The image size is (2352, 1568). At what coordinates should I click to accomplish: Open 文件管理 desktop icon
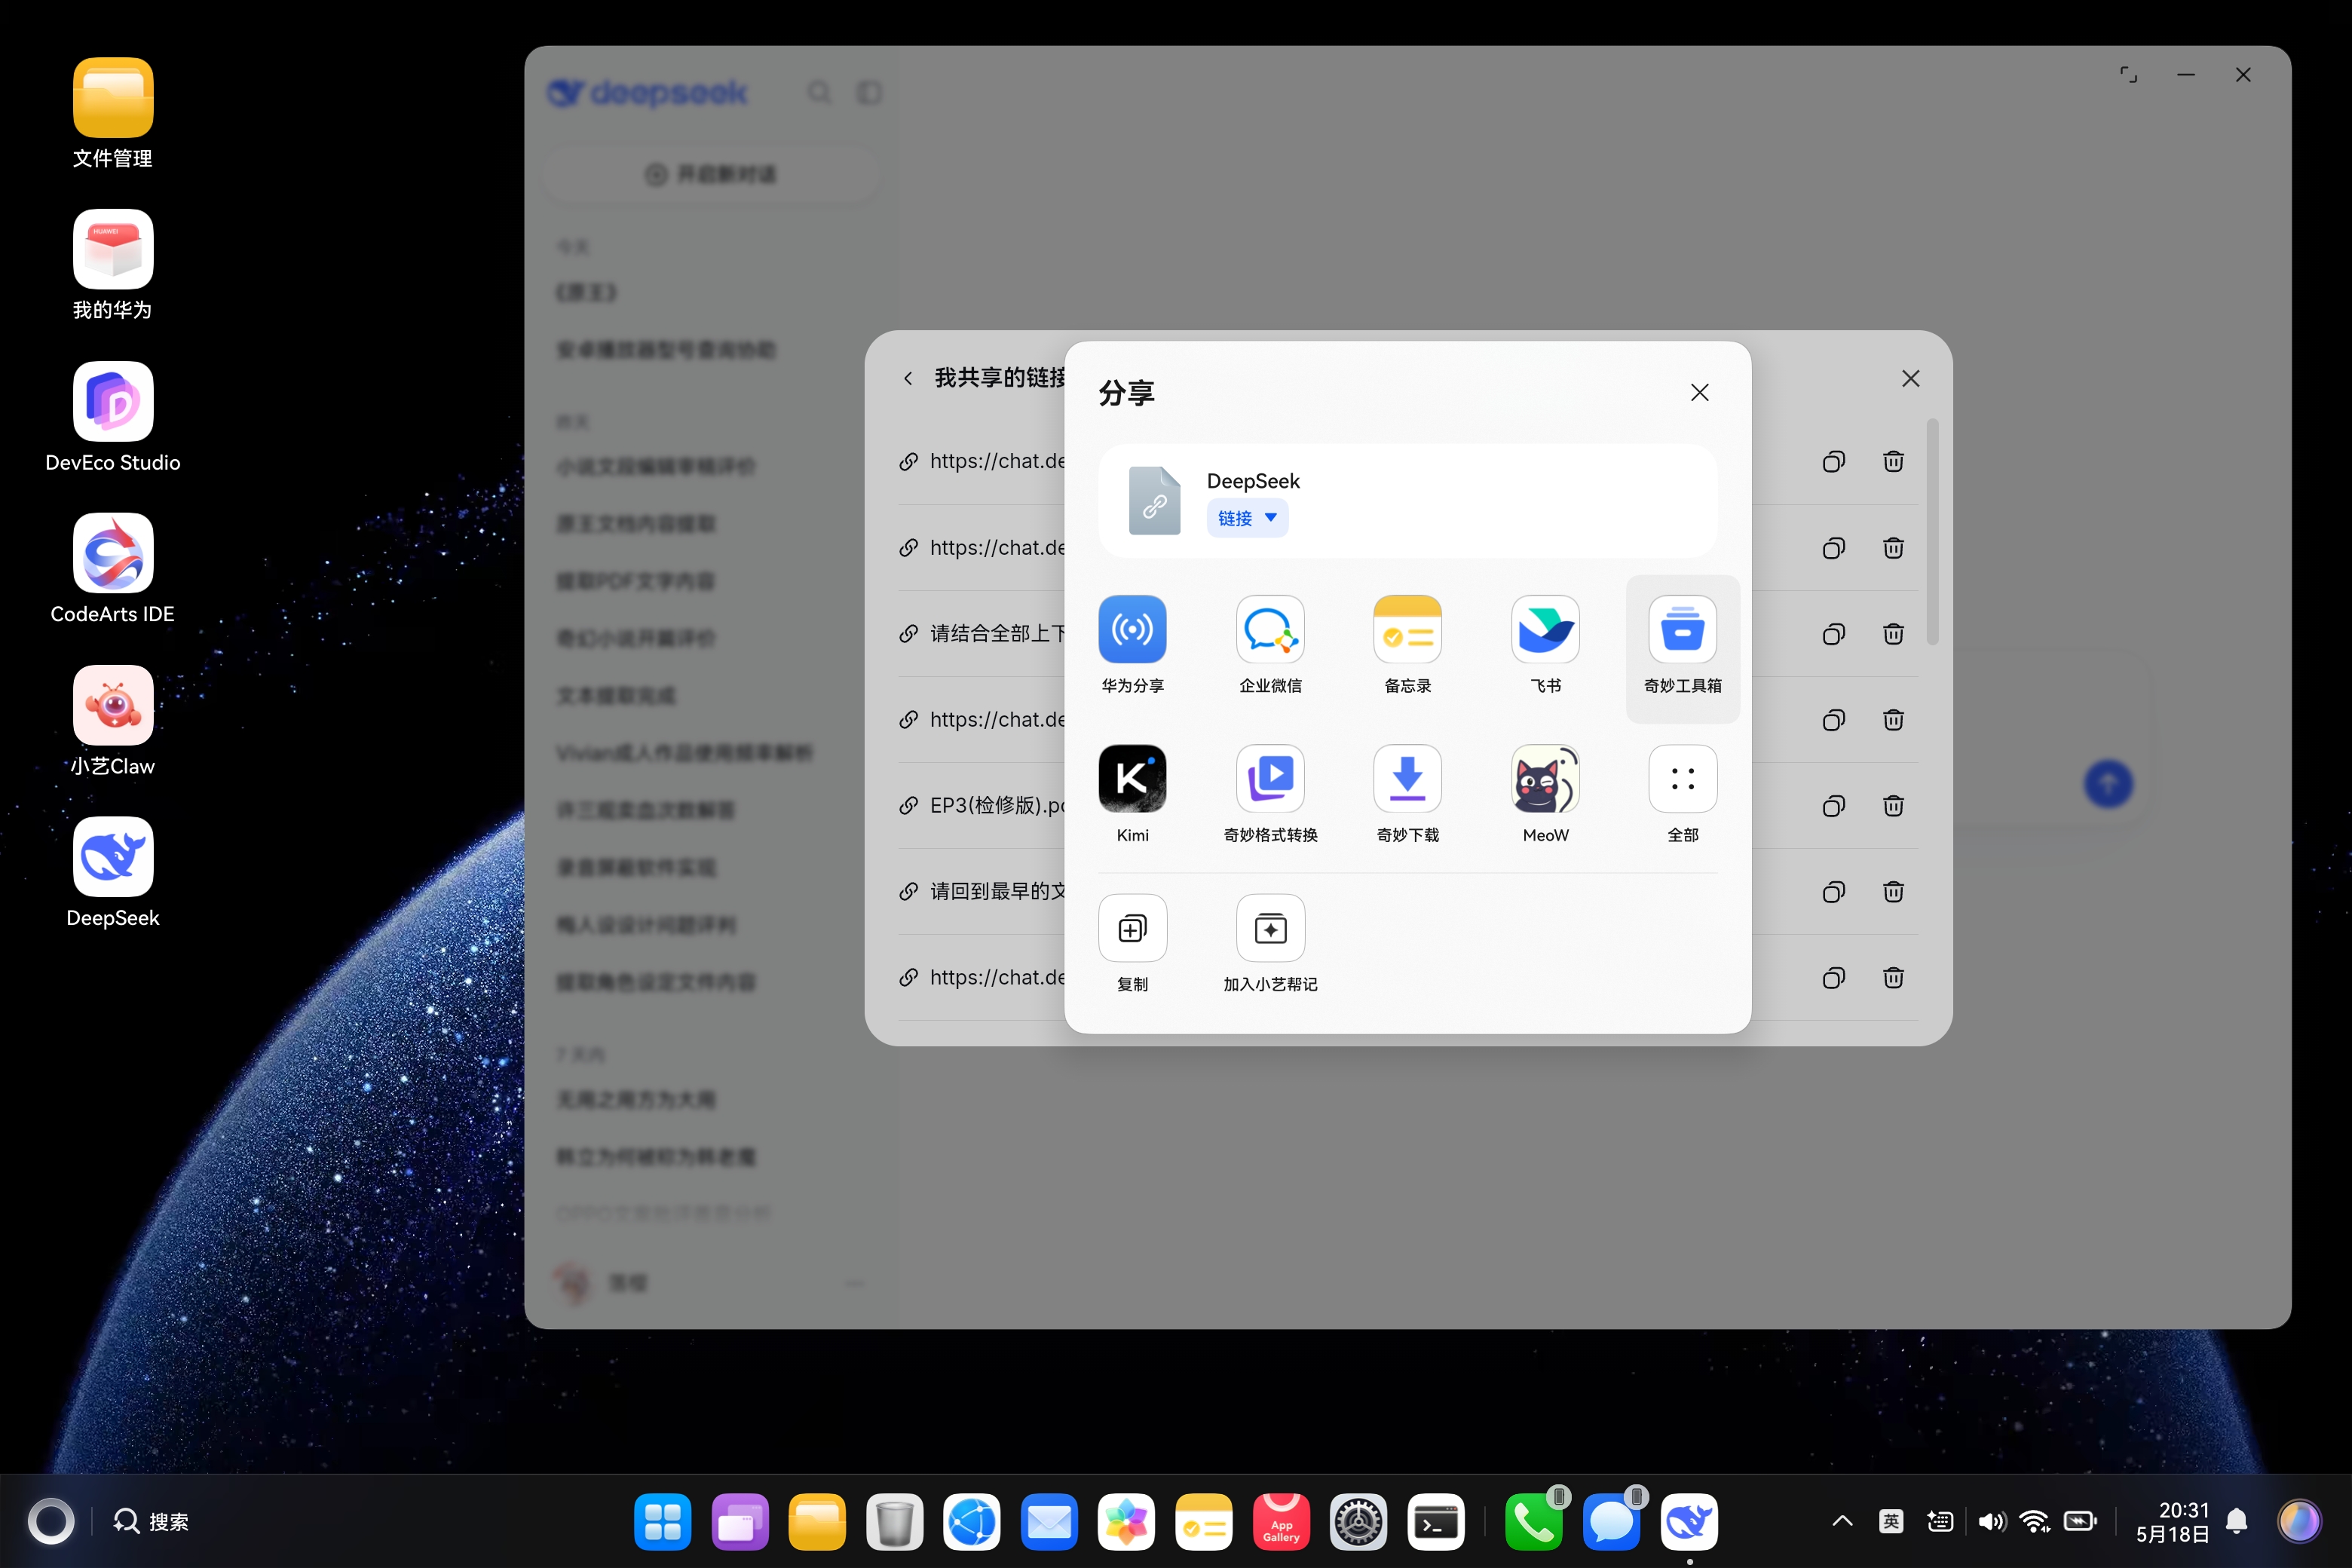[x=113, y=113]
